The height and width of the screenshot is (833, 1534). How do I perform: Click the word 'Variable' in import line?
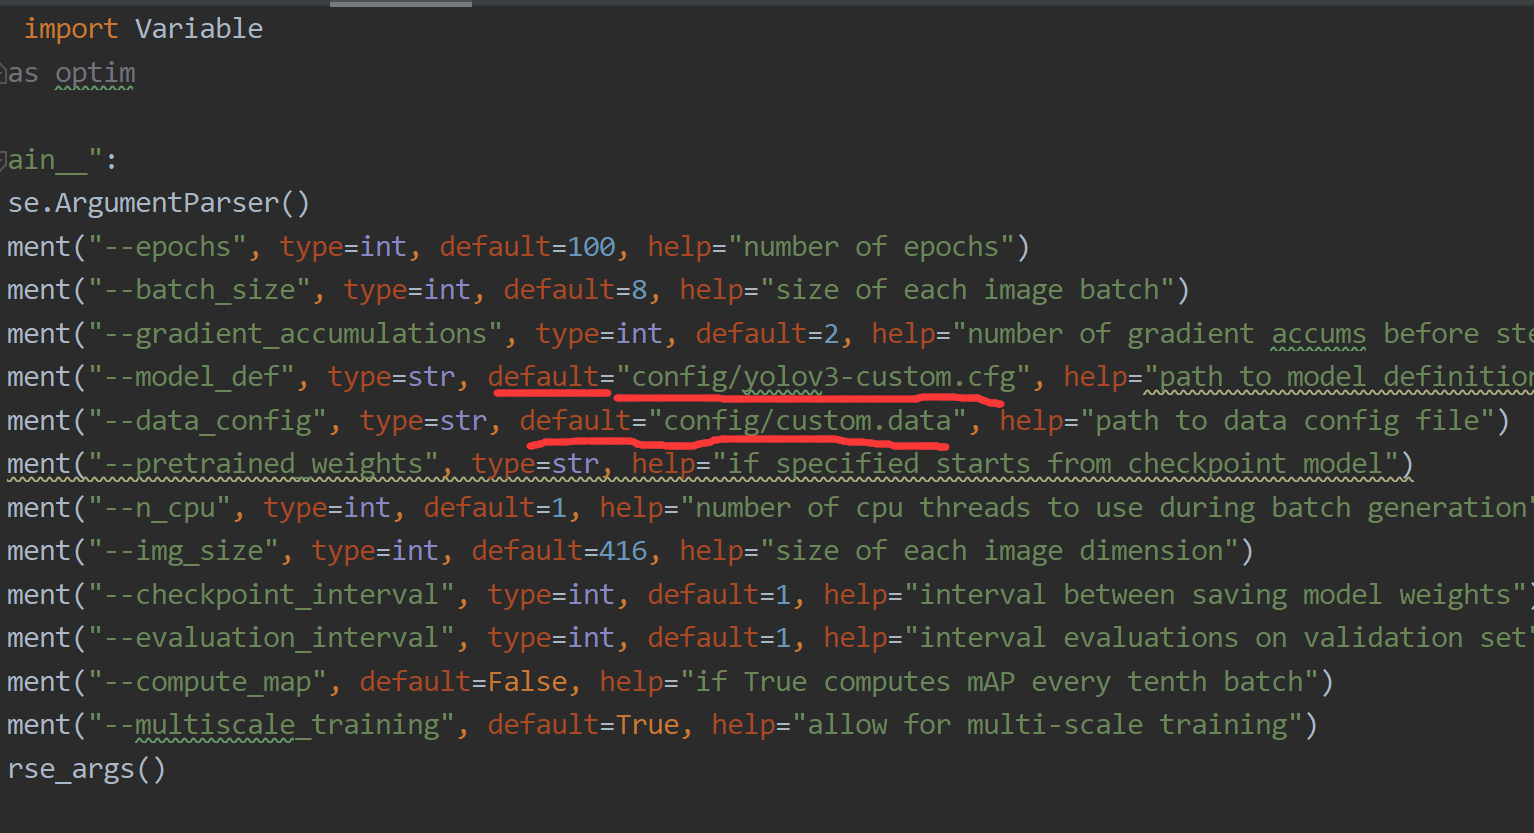click(199, 29)
